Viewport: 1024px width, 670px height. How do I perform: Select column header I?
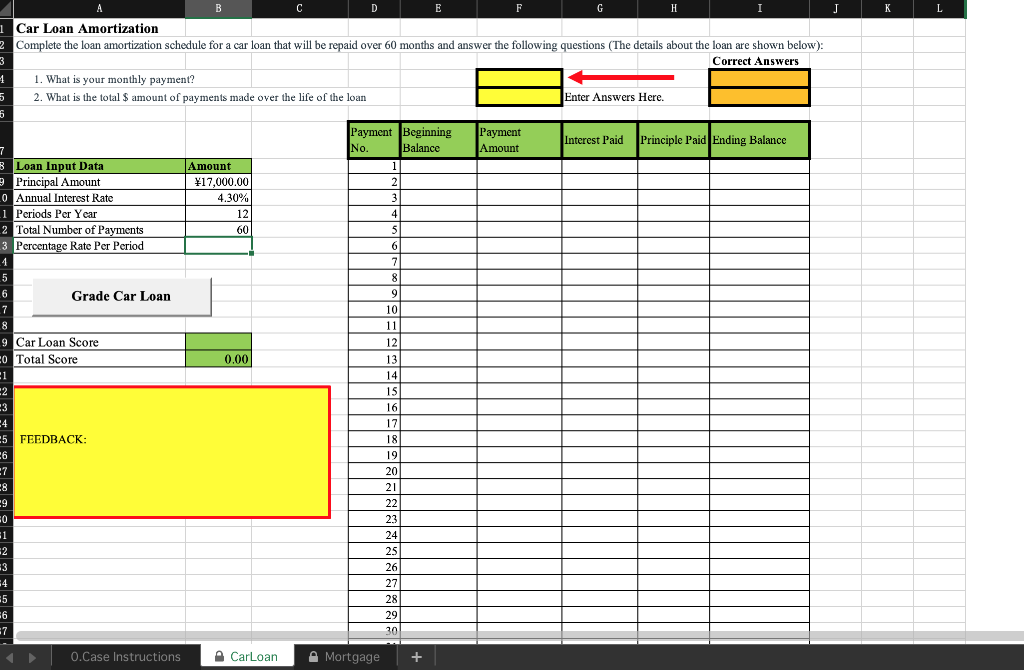pos(760,8)
